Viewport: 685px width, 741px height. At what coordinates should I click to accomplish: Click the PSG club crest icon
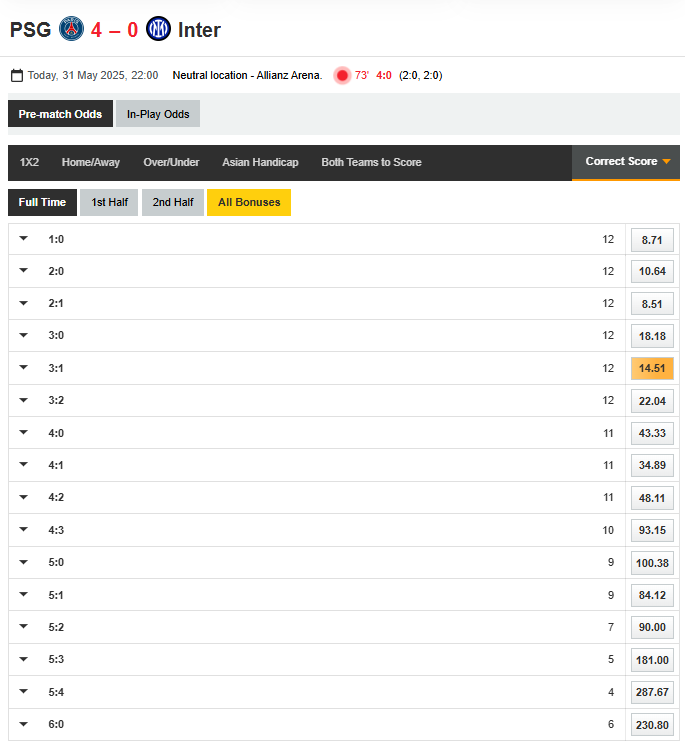(x=72, y=29)
